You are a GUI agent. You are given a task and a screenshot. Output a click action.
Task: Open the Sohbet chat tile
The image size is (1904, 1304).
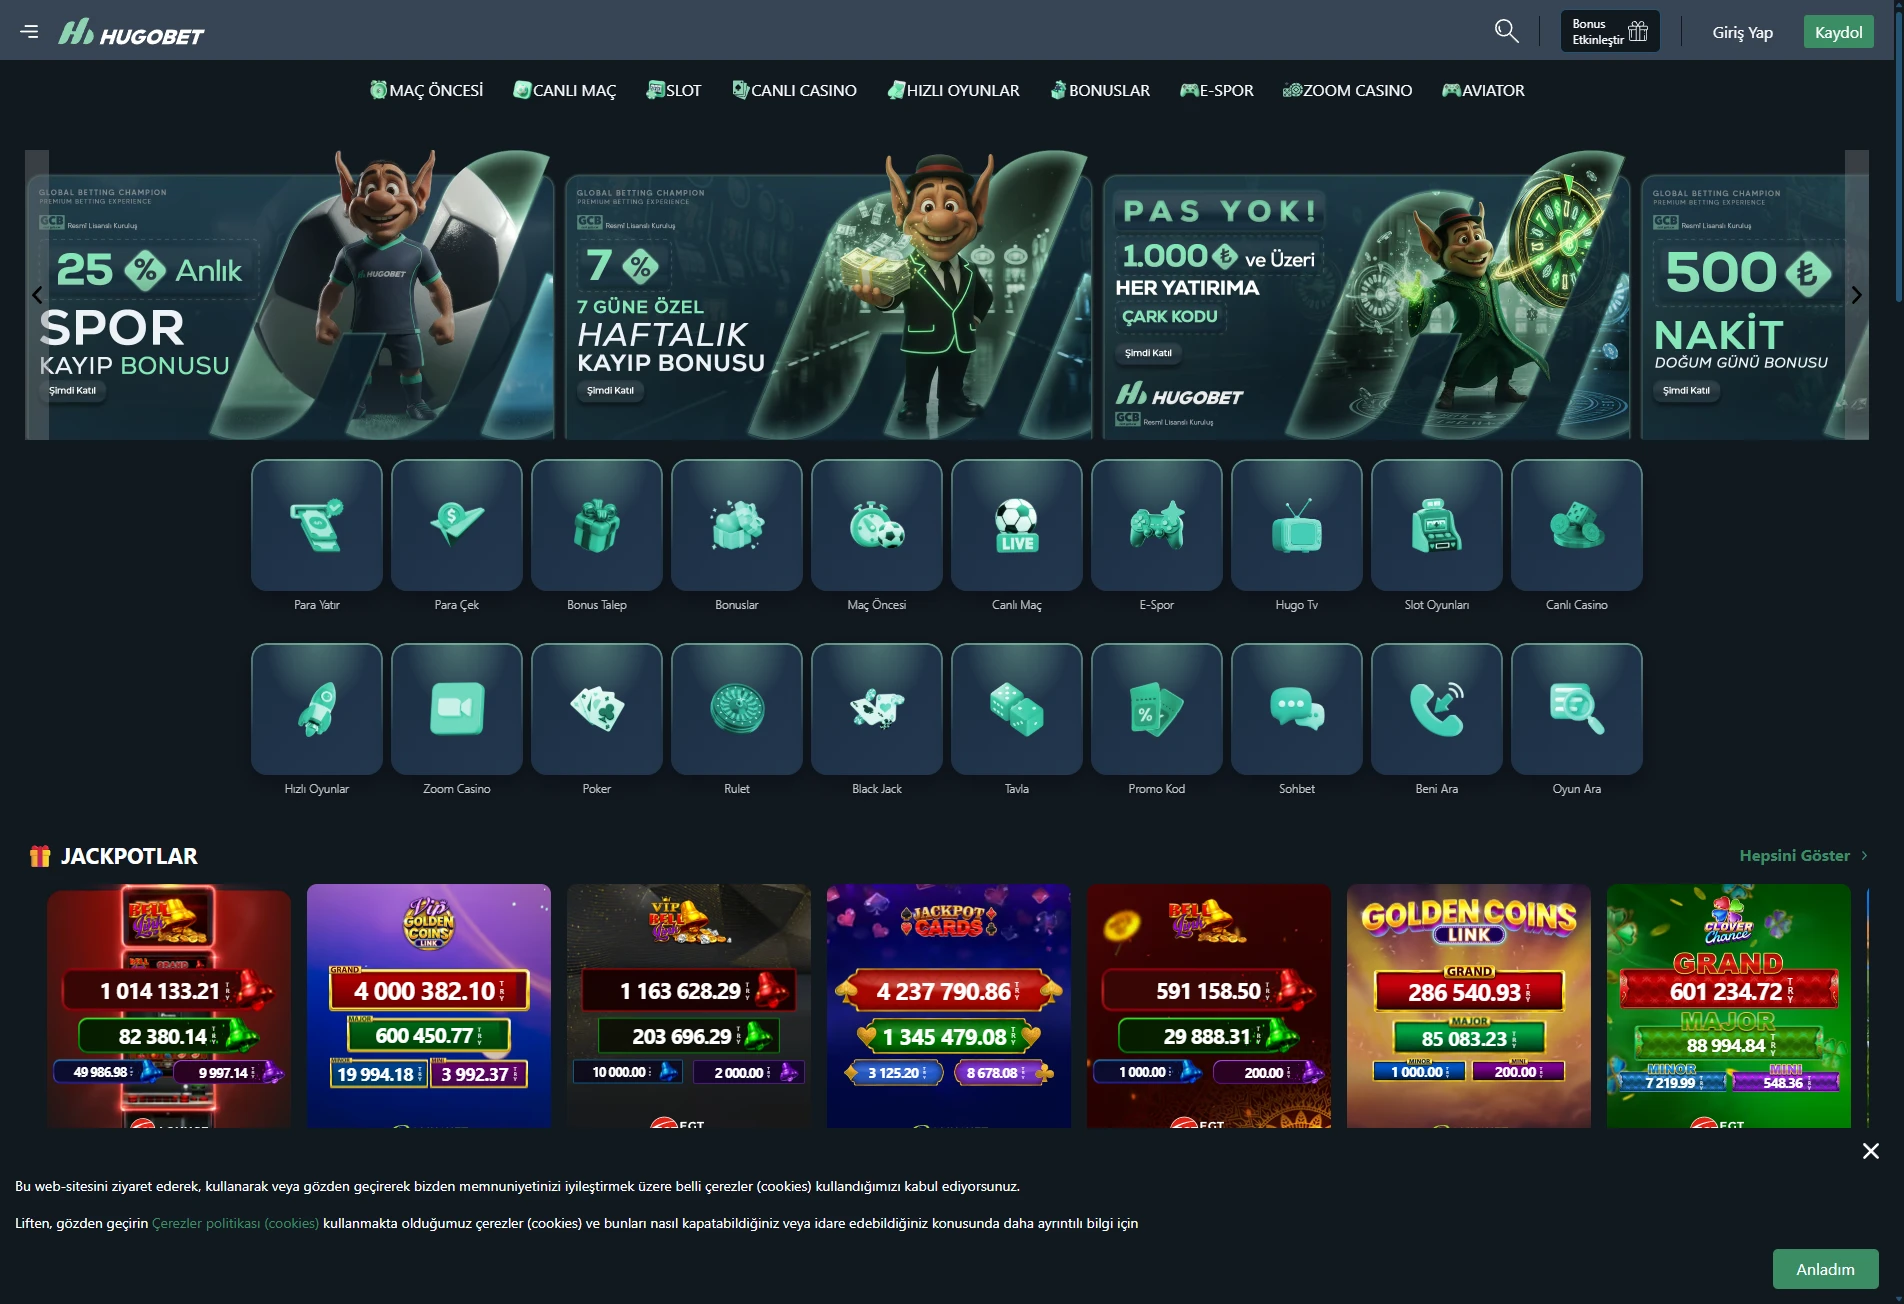point(1297,709)
